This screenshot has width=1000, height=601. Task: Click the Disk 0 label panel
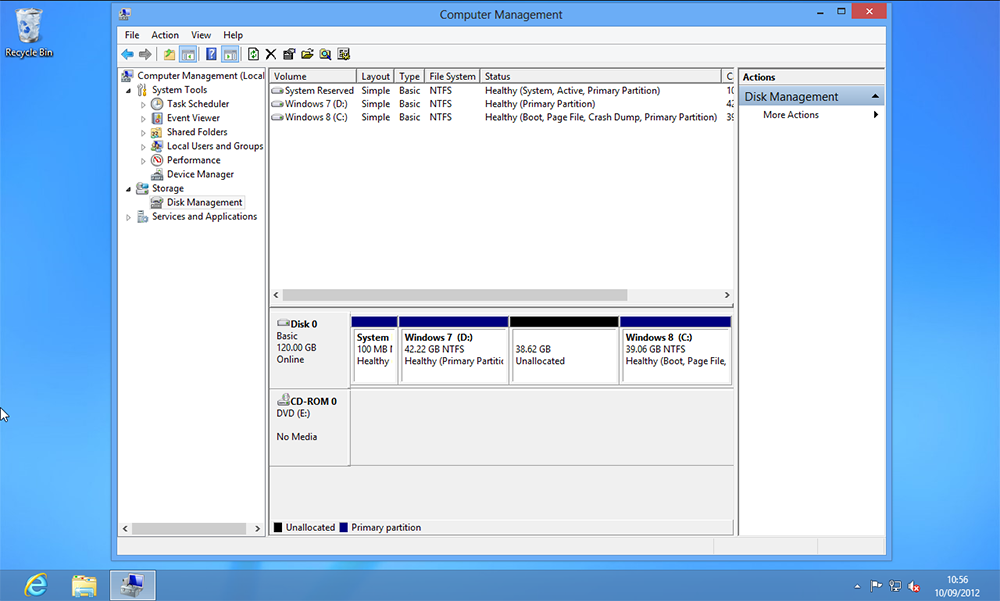309,350
